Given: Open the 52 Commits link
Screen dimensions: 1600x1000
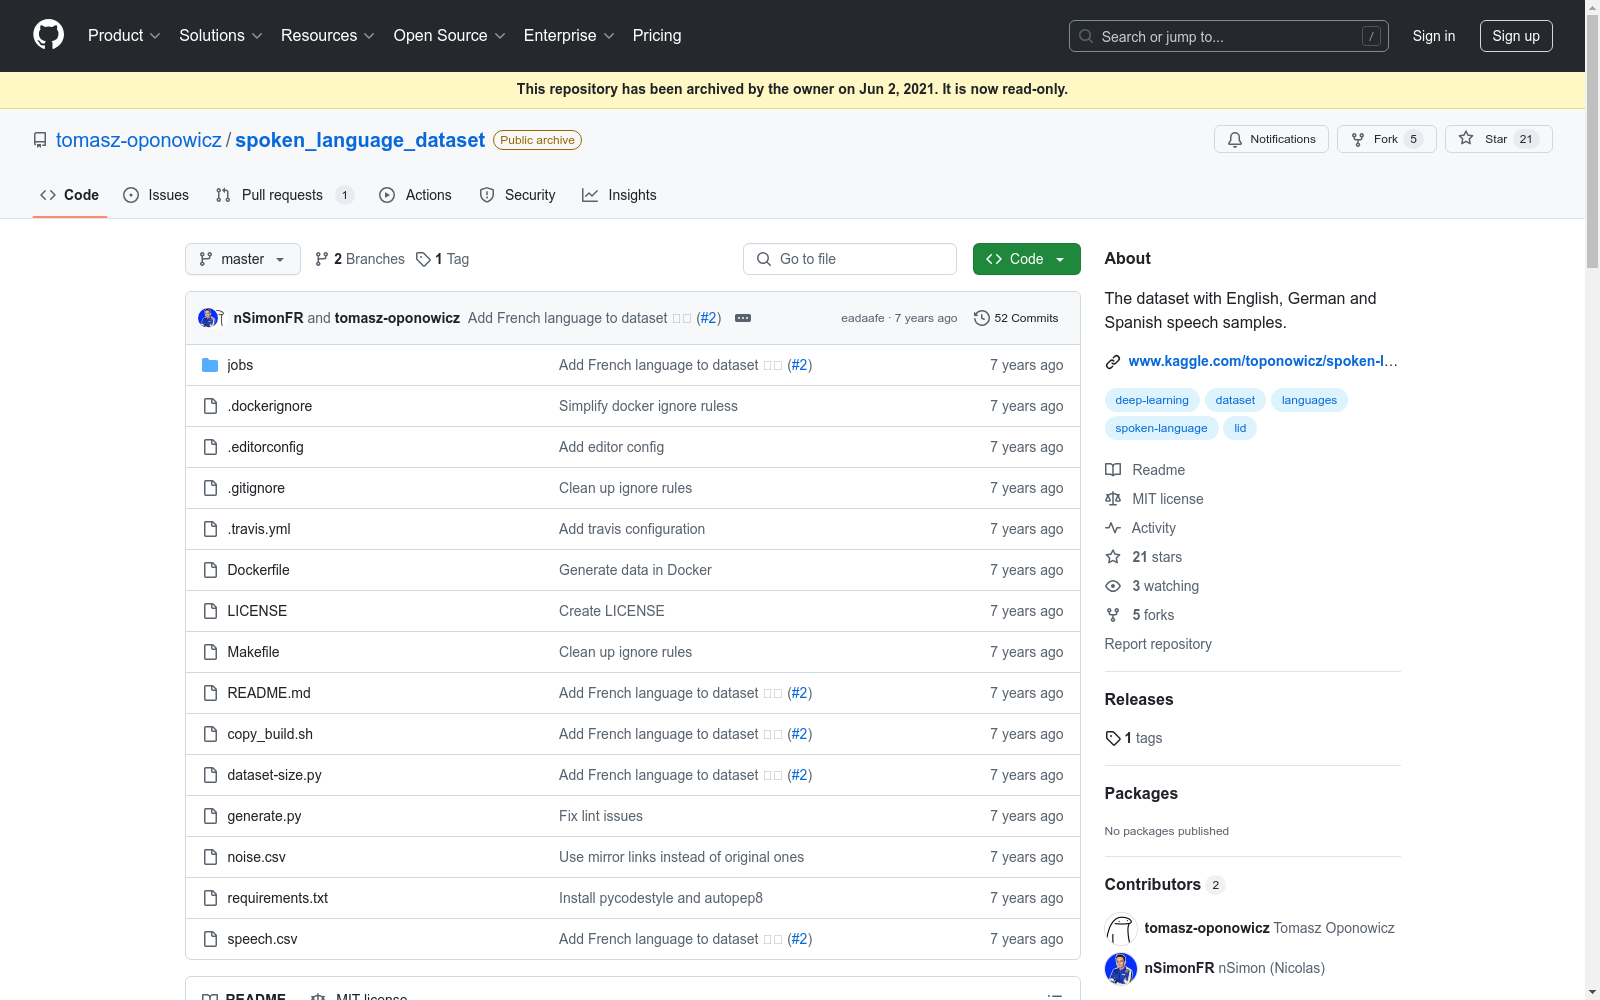Looking at the screenshot, I should (1016, 318).
